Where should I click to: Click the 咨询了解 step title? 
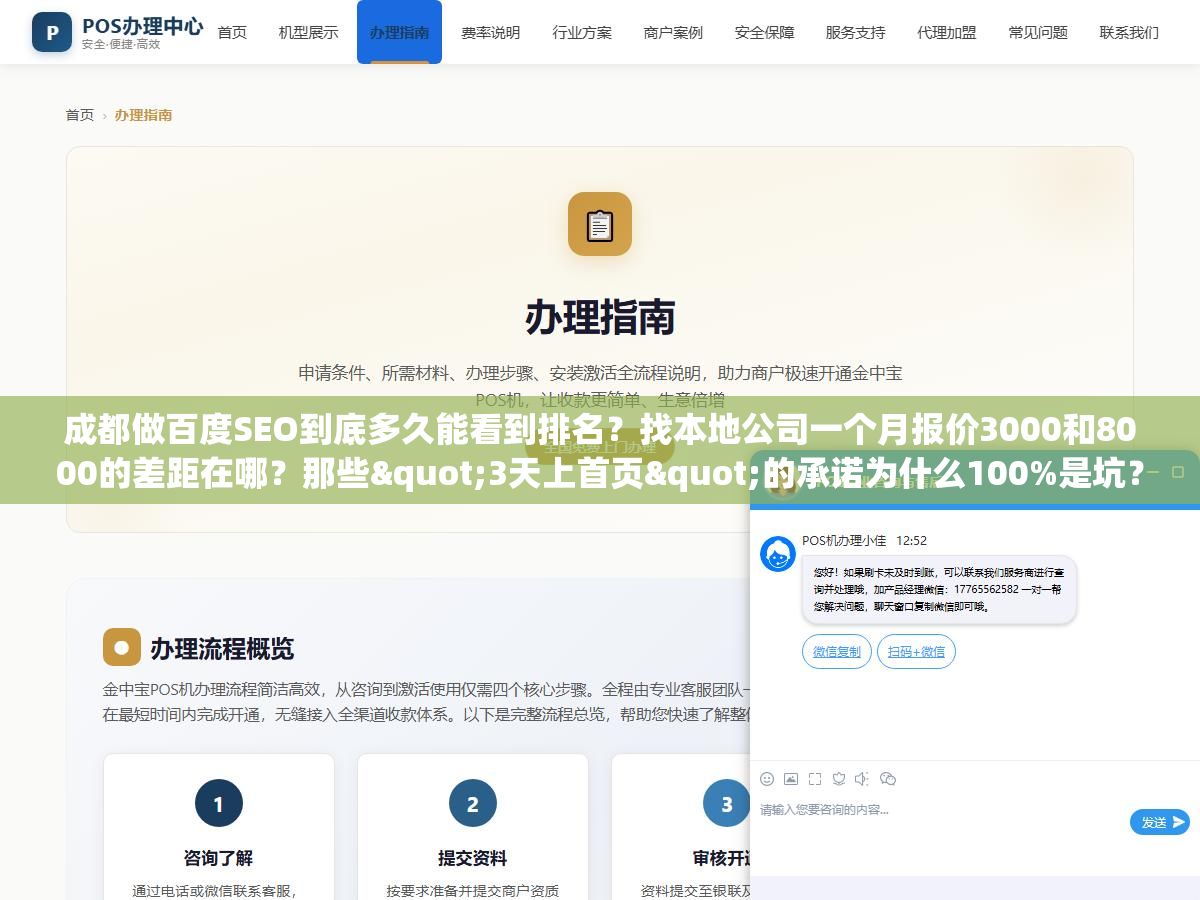coord(219,858)
